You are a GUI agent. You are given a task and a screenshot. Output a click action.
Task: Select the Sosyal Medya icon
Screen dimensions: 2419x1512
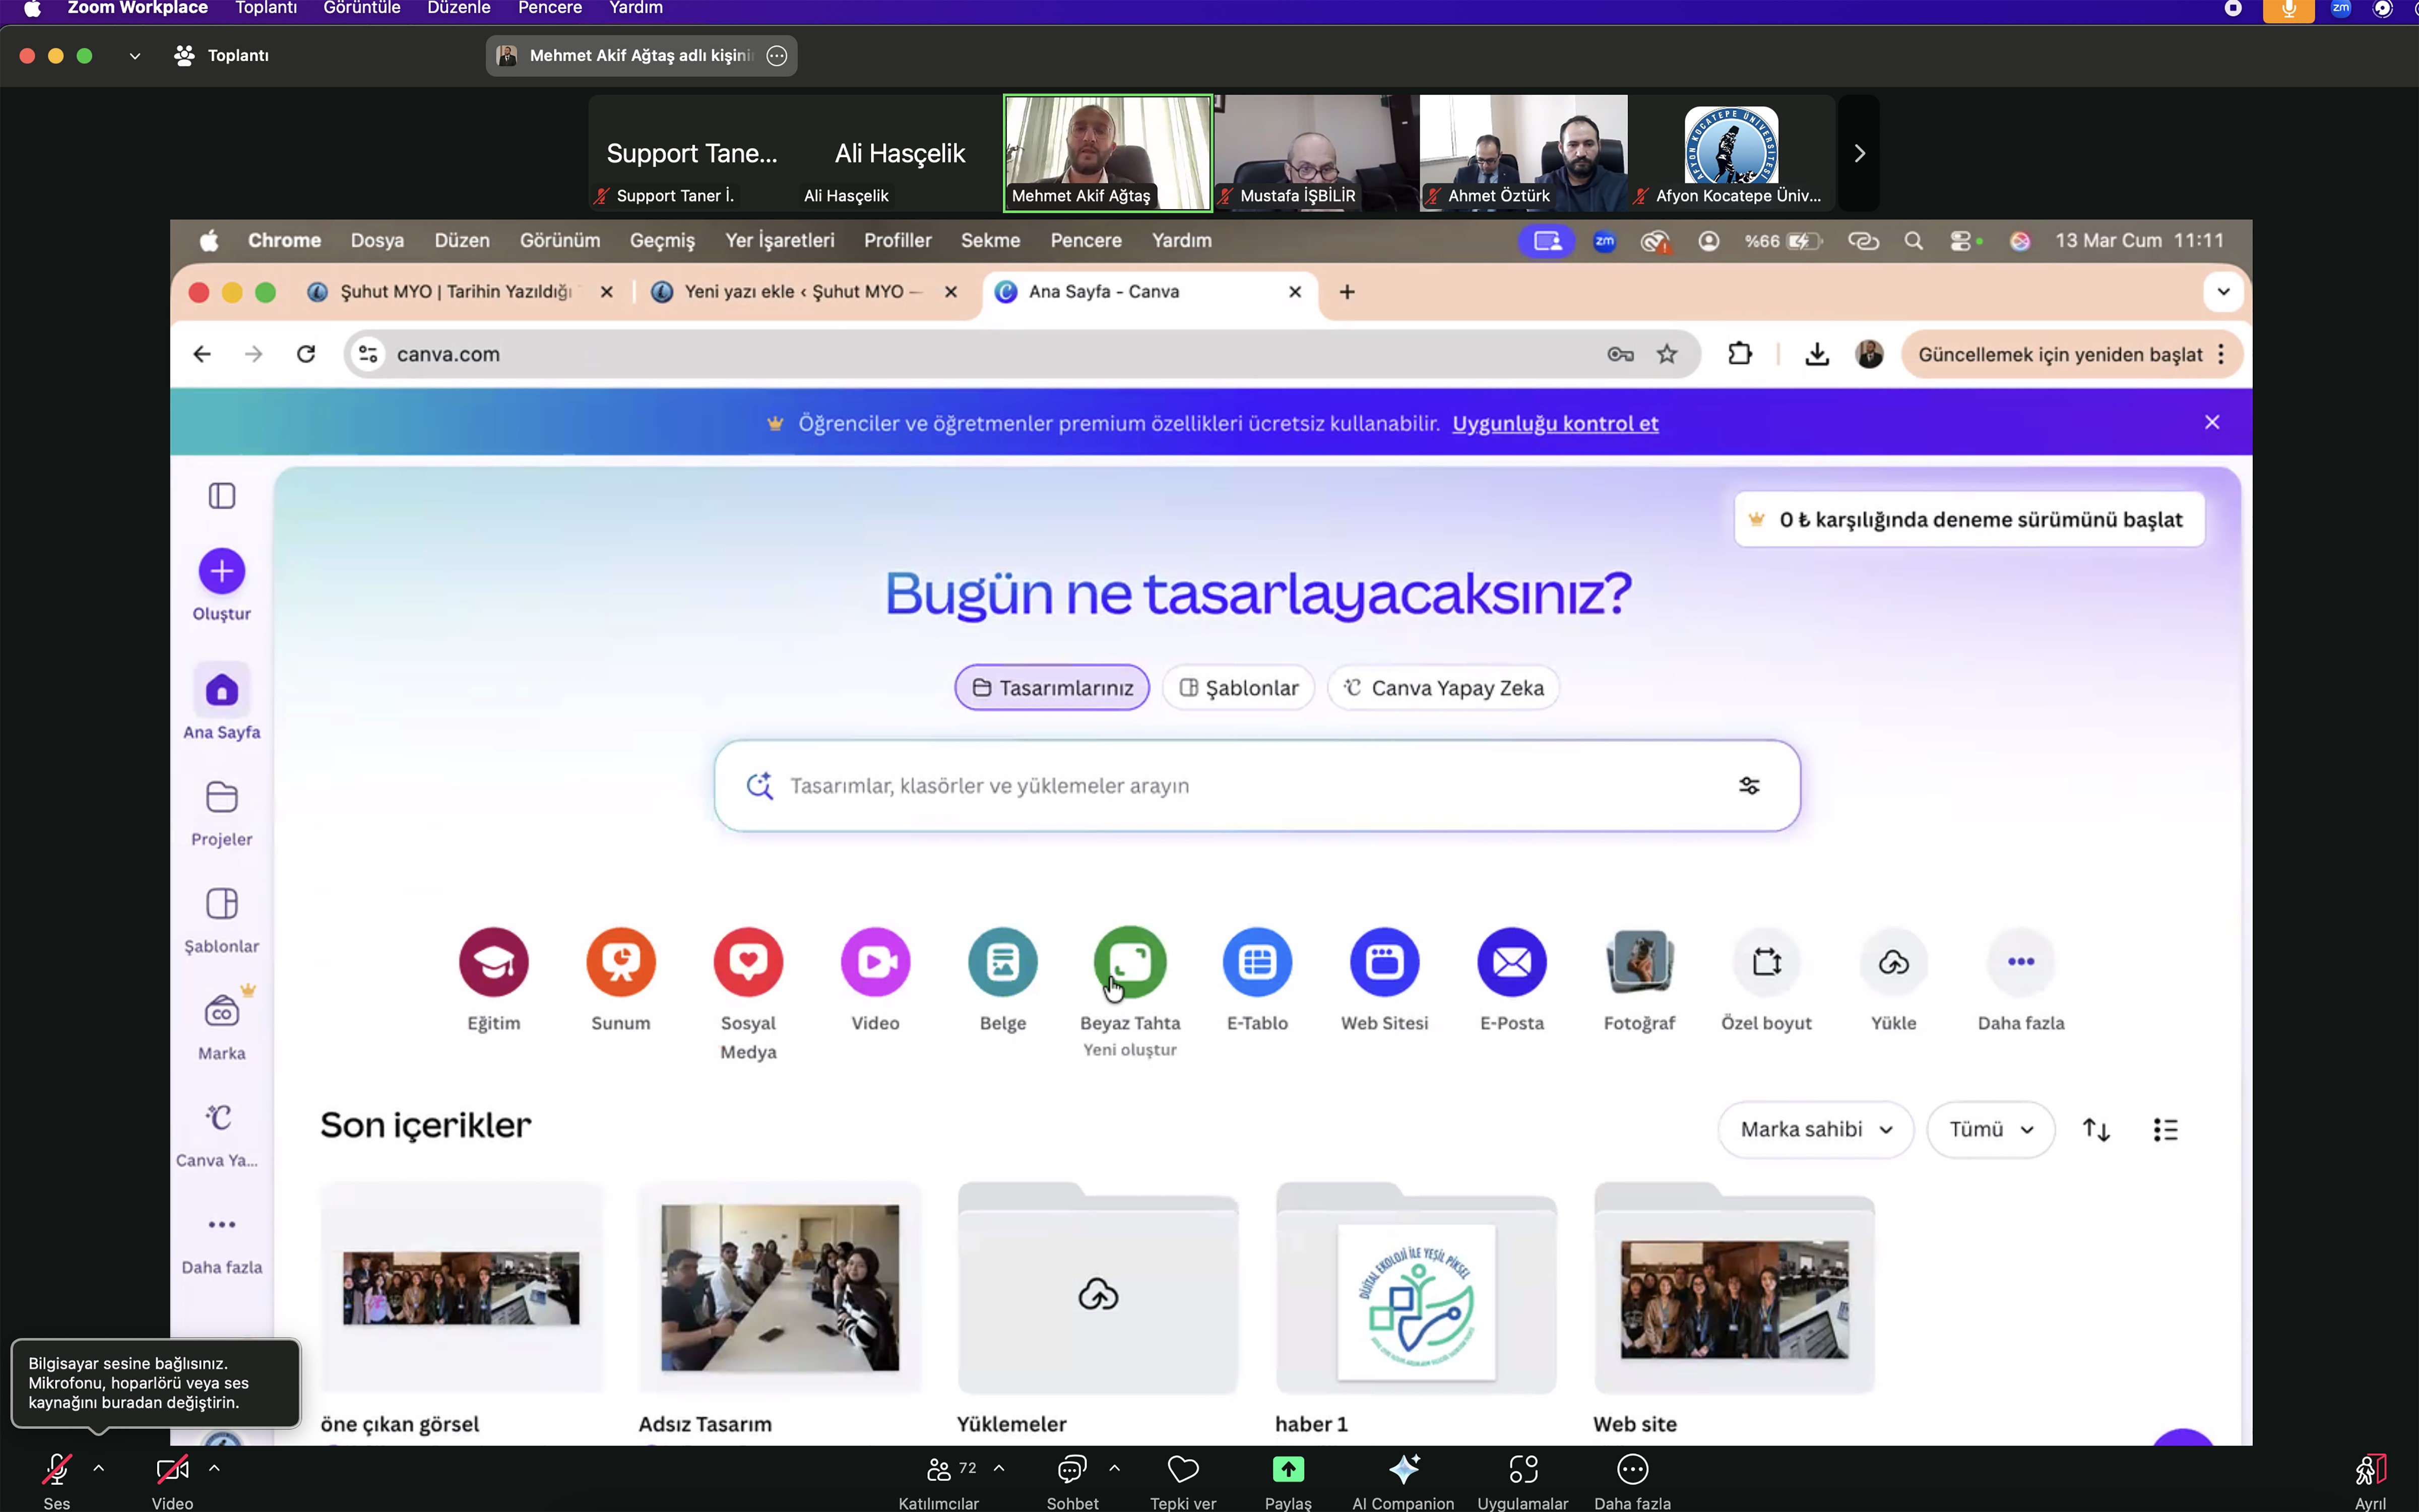(x=748, y=962)
